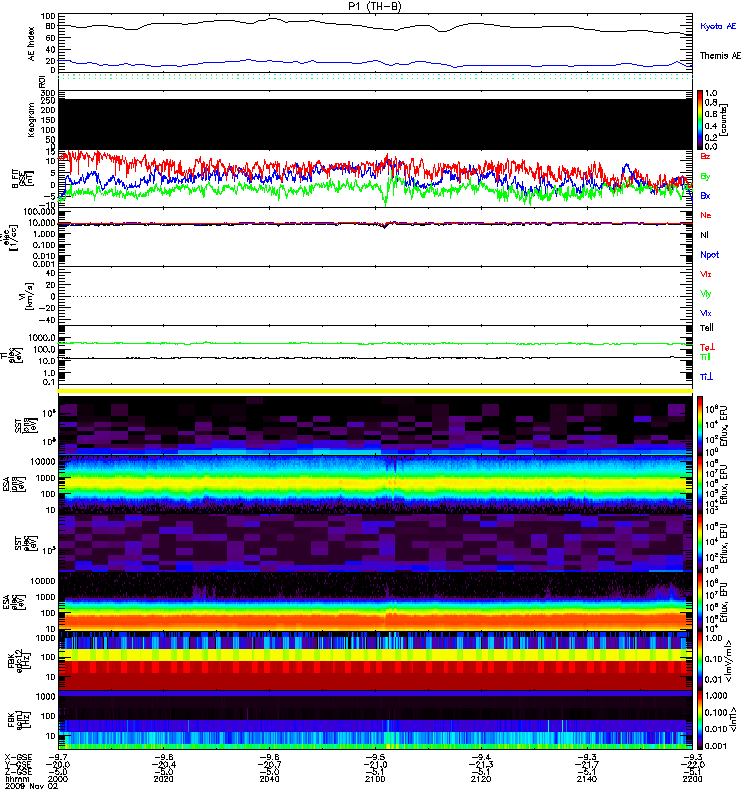
Task: Select the Themis AE legend label
Action: (720, 56)
